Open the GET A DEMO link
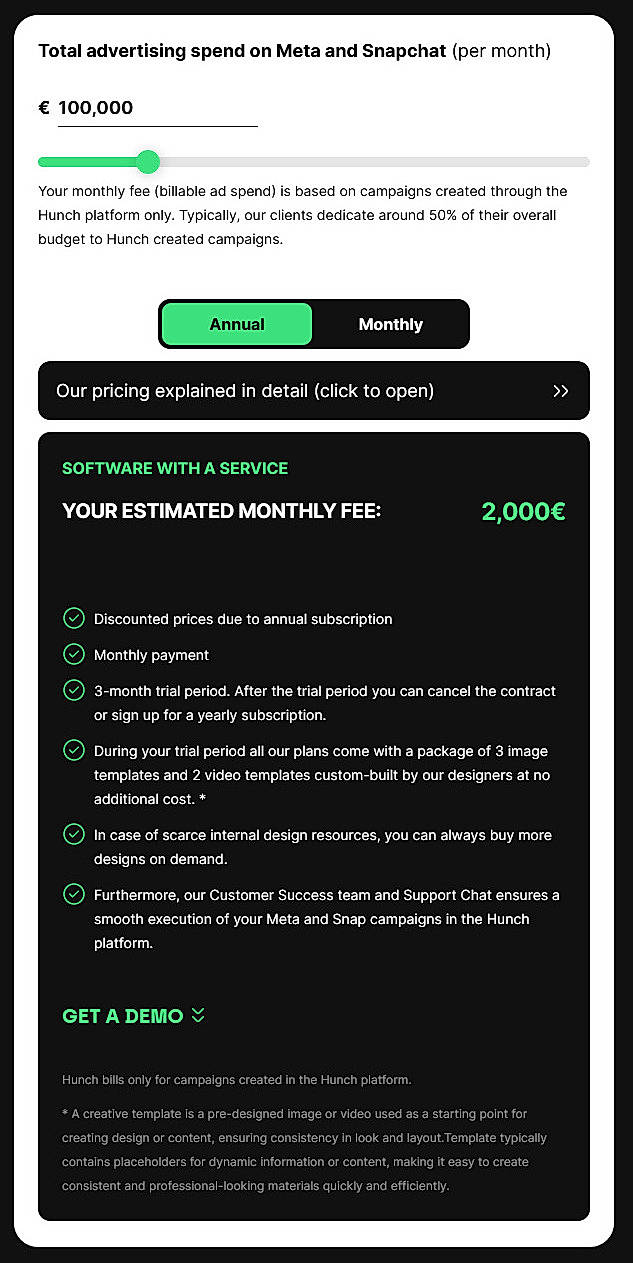Screen dimensions: 633x1263 click(121, 1016)
